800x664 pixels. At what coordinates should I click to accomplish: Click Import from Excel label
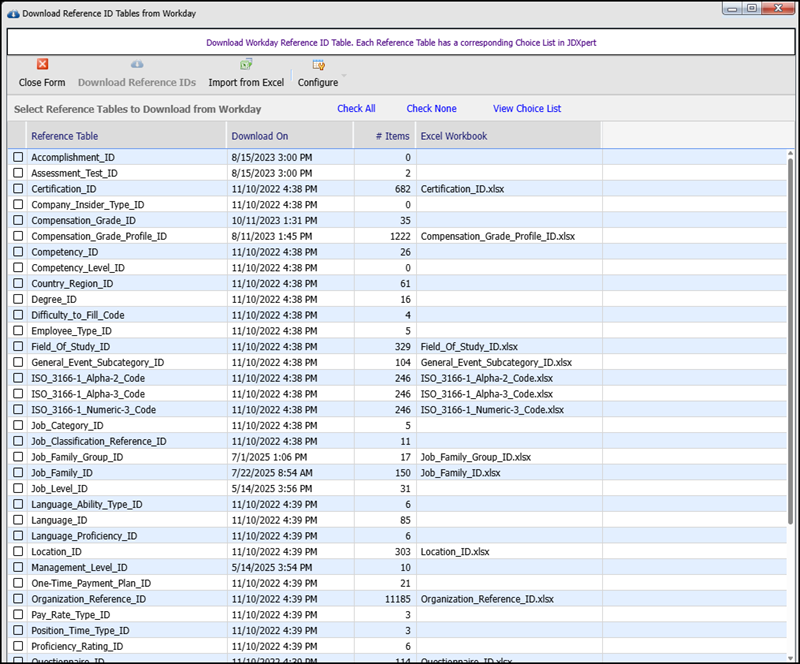click(246, 82)
